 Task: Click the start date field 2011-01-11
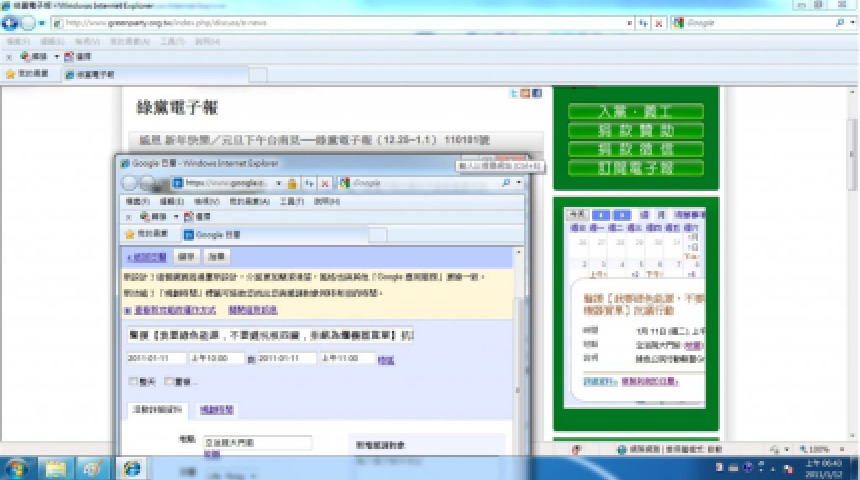coord(156,358)
